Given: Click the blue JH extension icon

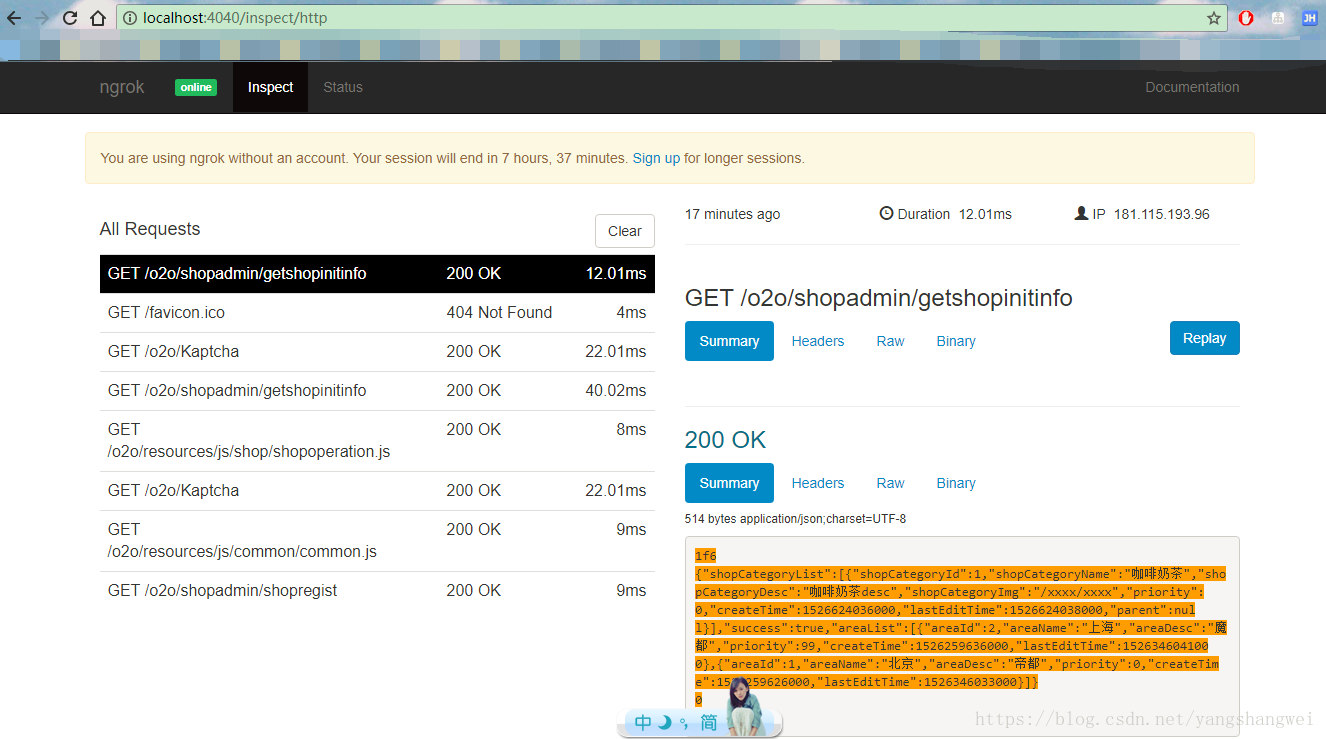Looking at the screenshot, I should pos(1309,18).
